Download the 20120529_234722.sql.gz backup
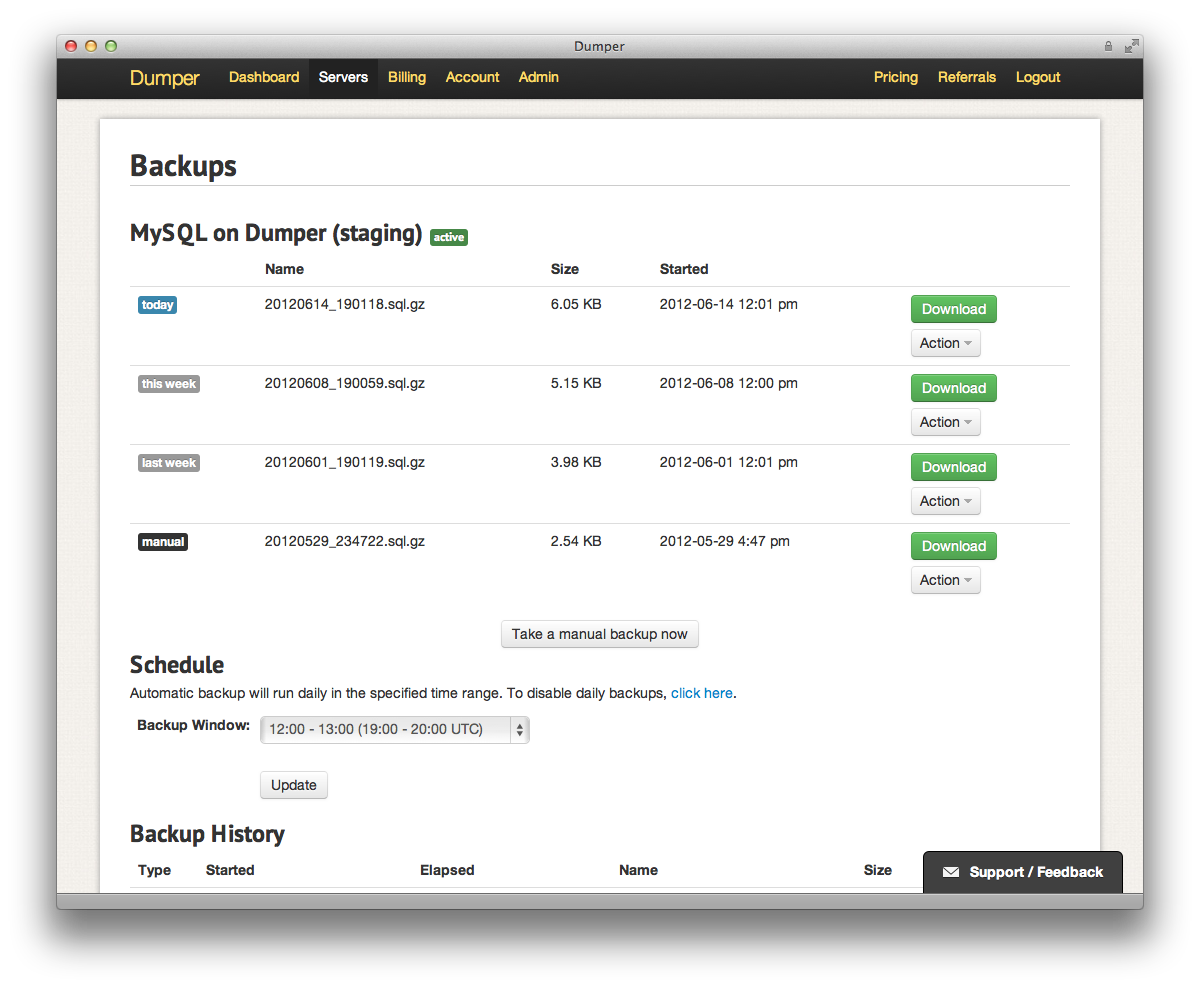The width and height of the screenshot is (1200, 988). tap(954, 546)
